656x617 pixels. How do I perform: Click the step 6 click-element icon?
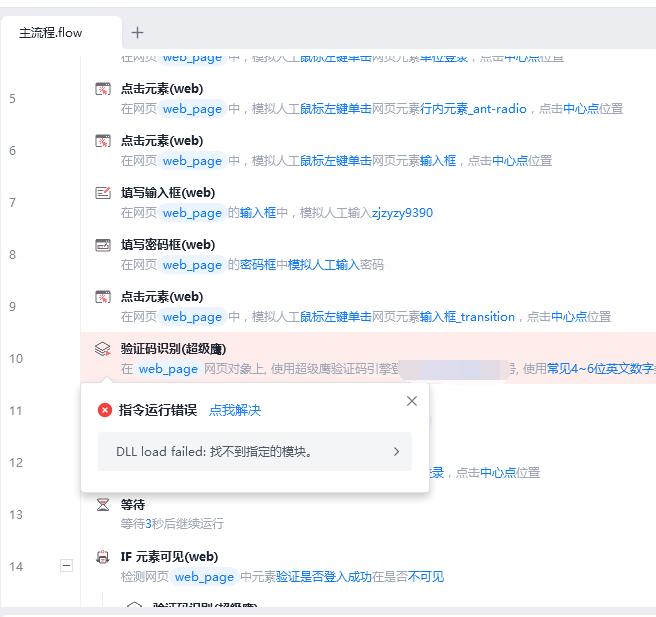coord(102,141)
